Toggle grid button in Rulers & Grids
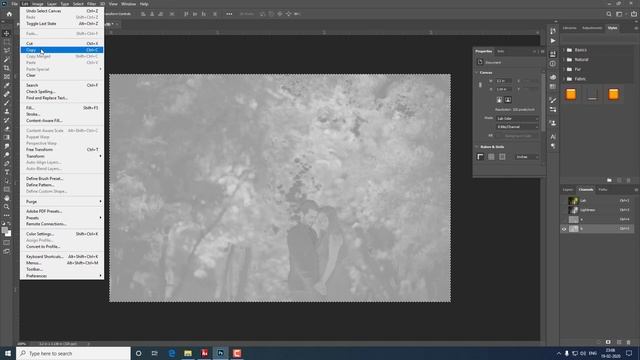640x360 pixels. point(491,157)
